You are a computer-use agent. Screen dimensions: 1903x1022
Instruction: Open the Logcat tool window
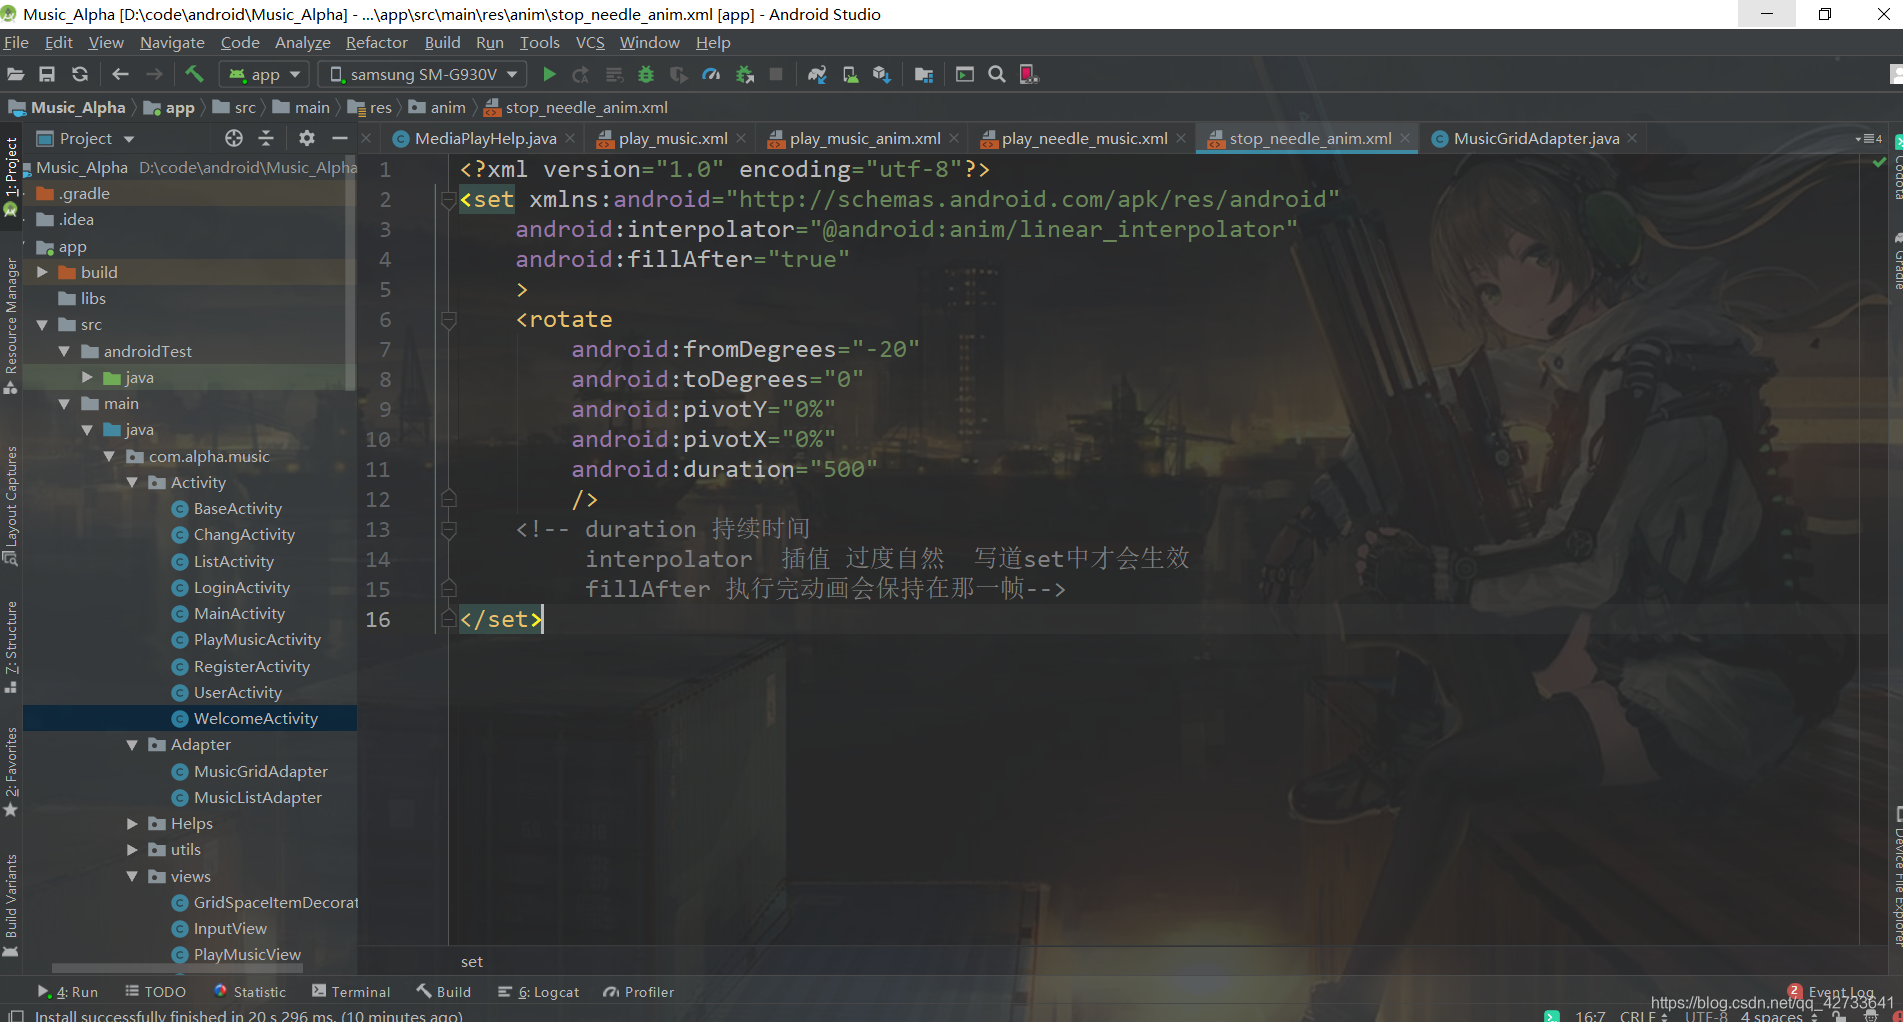pos(539,992)
